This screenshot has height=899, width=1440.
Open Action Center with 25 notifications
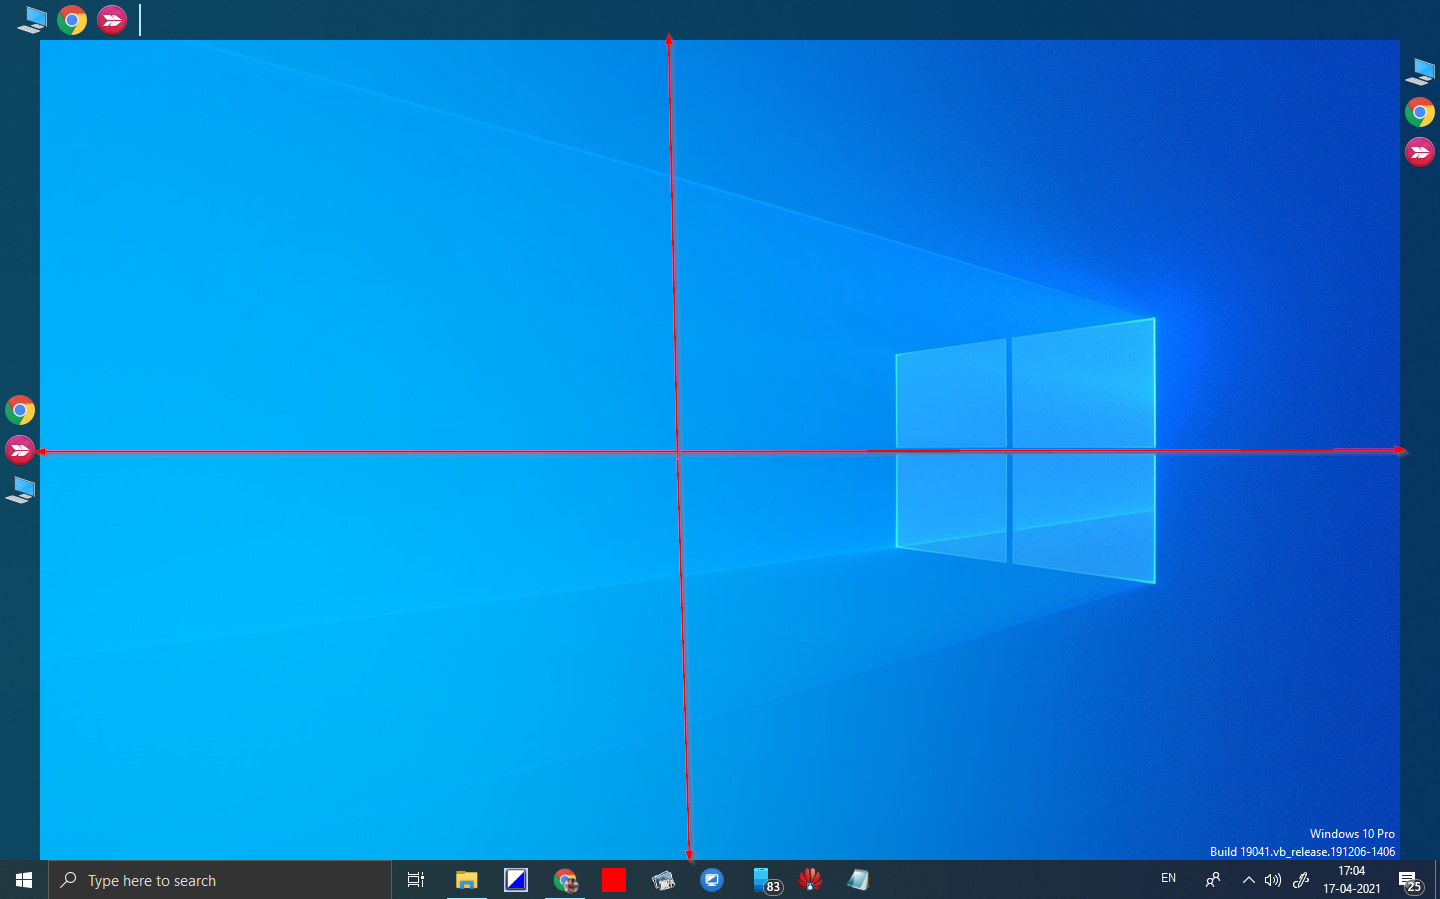click(1411, 881)
